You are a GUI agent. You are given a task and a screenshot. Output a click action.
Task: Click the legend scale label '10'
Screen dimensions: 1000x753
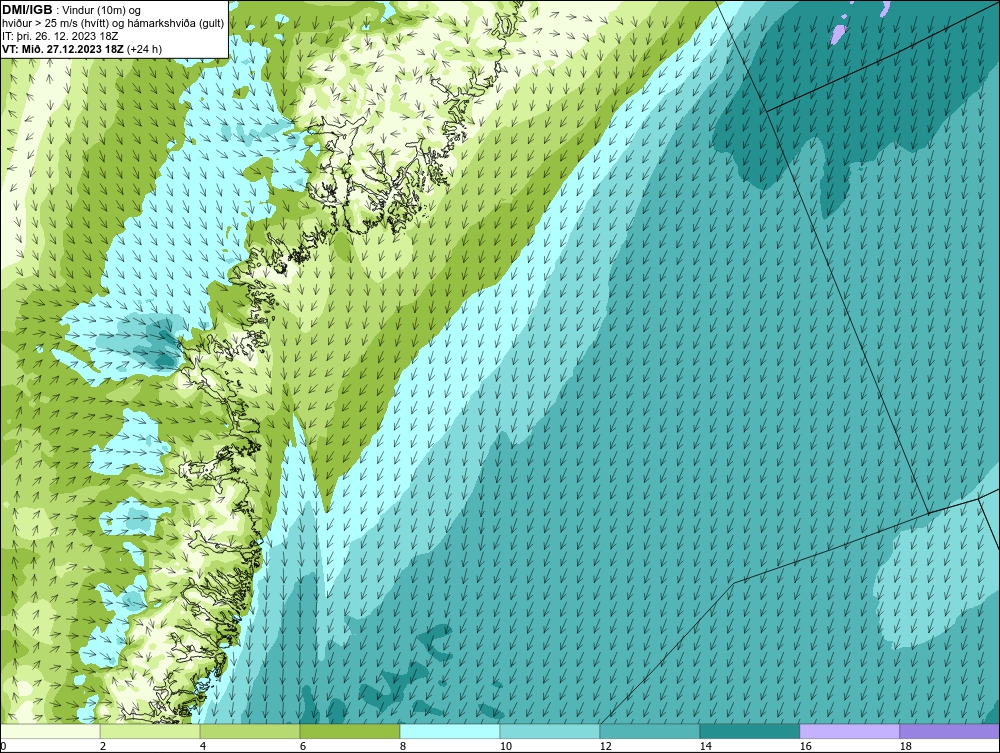(506, 746)
